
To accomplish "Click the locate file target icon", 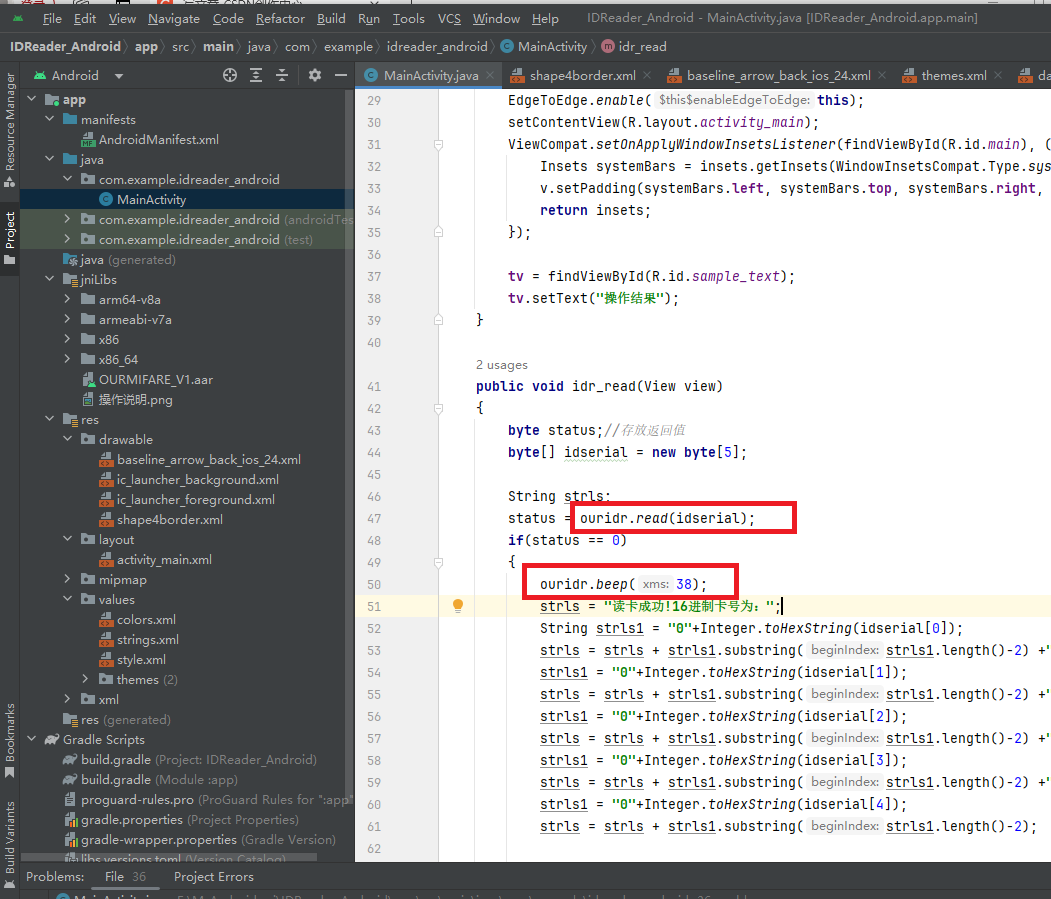I will tap(230, 75).
